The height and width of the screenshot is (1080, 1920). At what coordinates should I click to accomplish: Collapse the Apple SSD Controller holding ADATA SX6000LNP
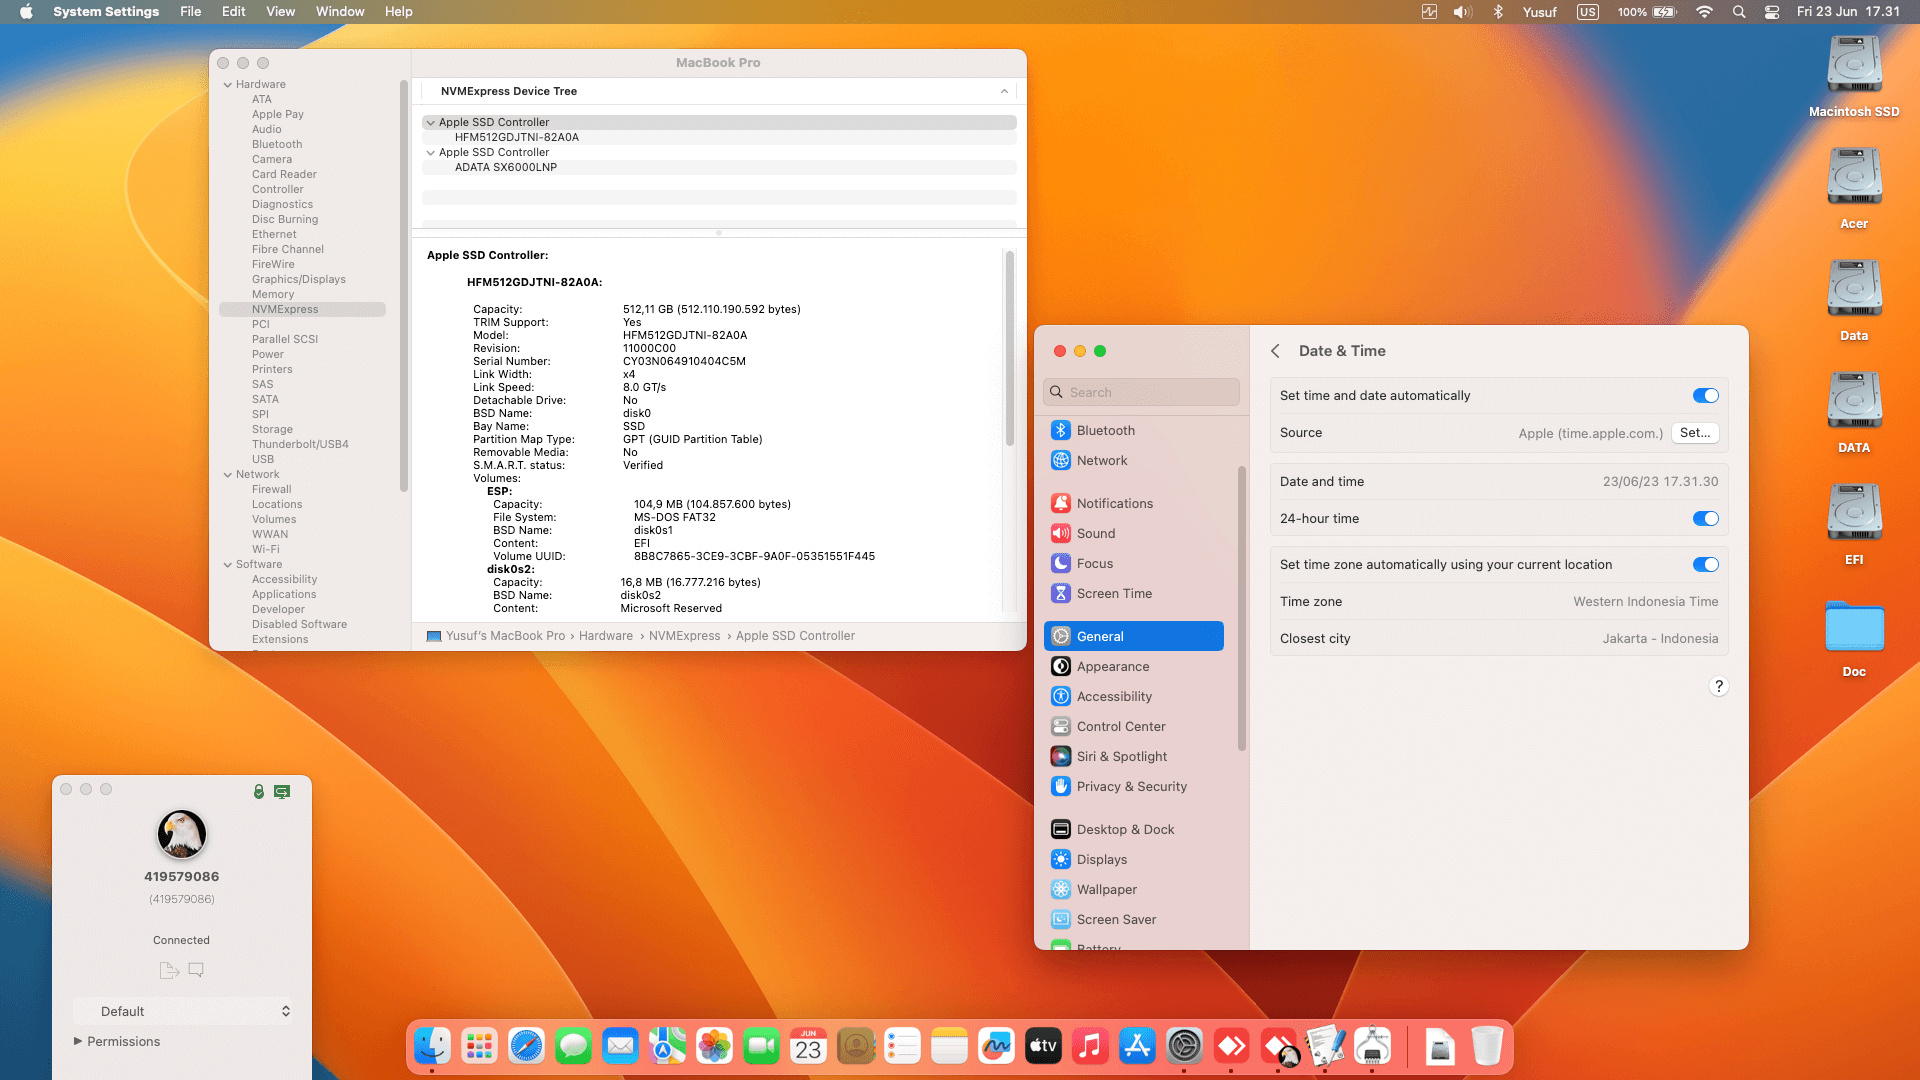coord(431,153)
